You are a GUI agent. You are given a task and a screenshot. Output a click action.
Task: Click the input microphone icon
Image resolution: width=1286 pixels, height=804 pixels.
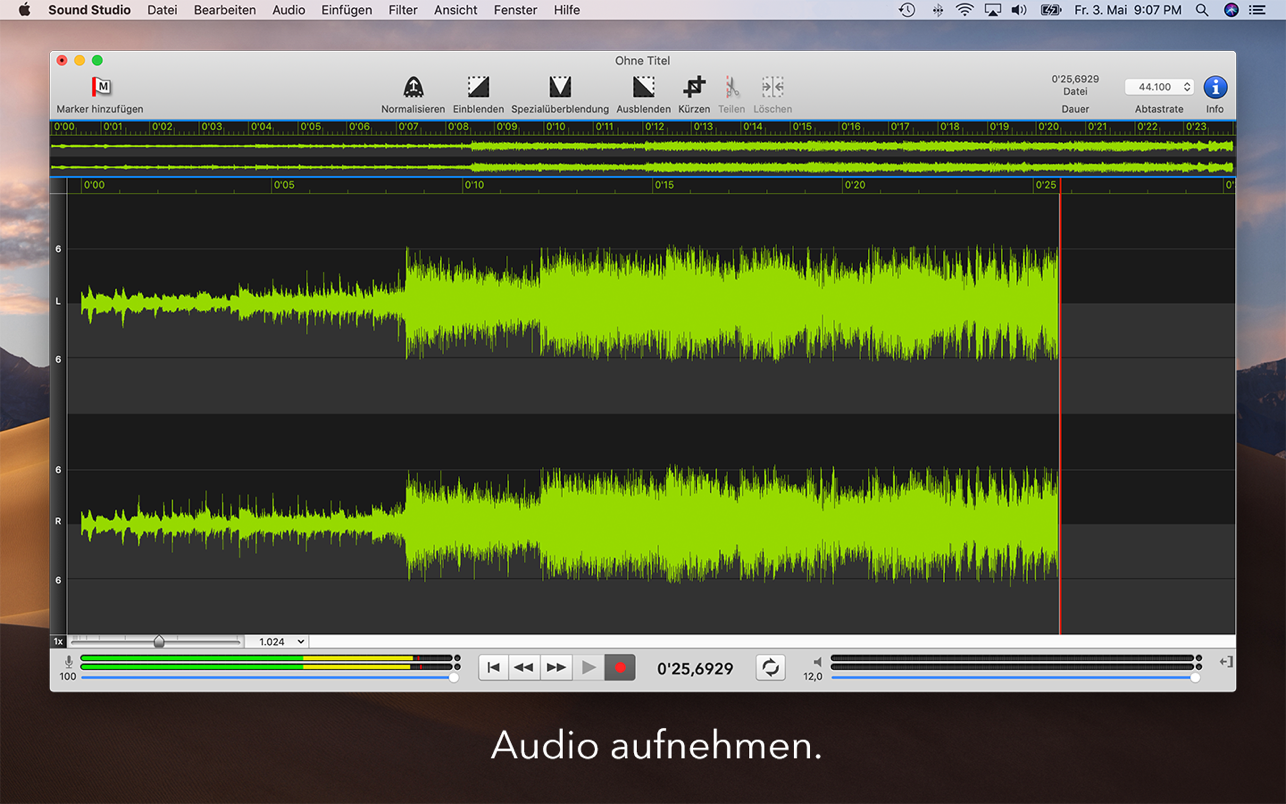68,662
